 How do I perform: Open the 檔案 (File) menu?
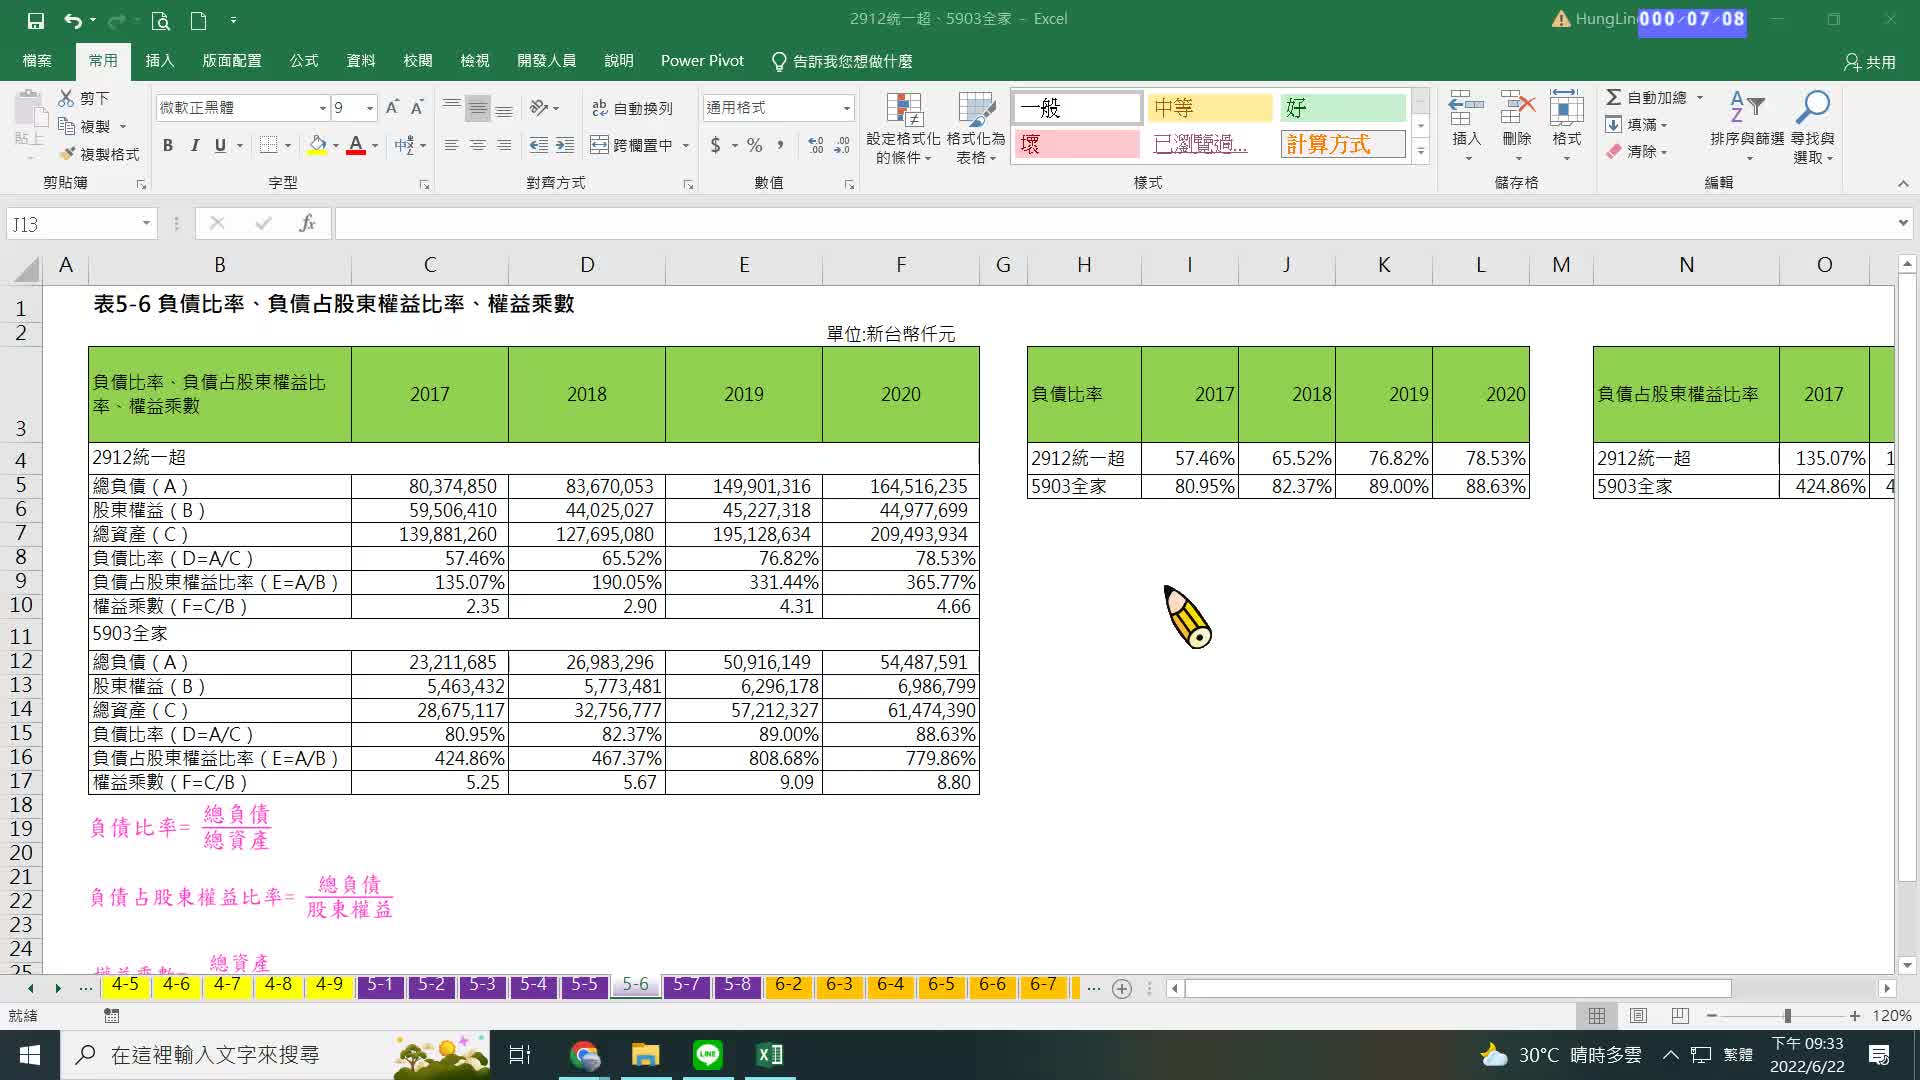[37, 61]
